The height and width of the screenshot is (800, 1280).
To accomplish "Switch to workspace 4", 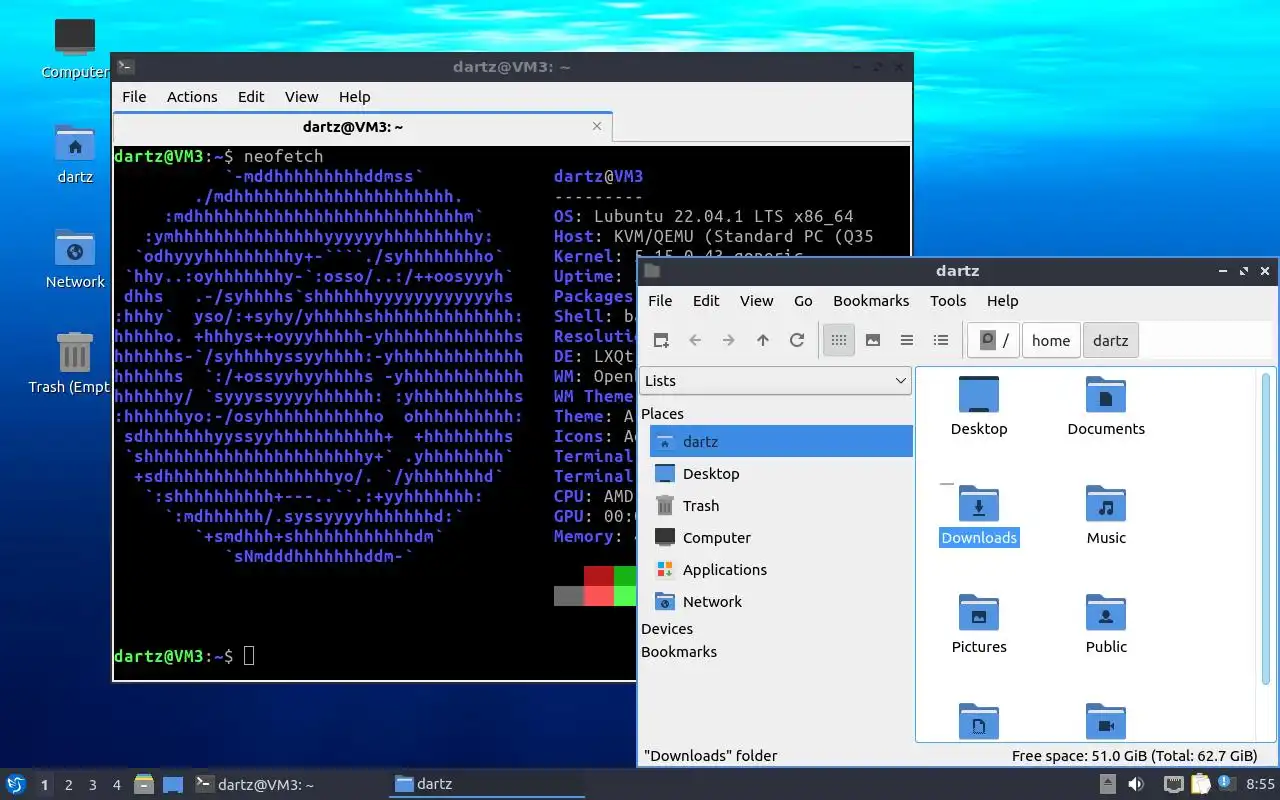I will 117,785.
